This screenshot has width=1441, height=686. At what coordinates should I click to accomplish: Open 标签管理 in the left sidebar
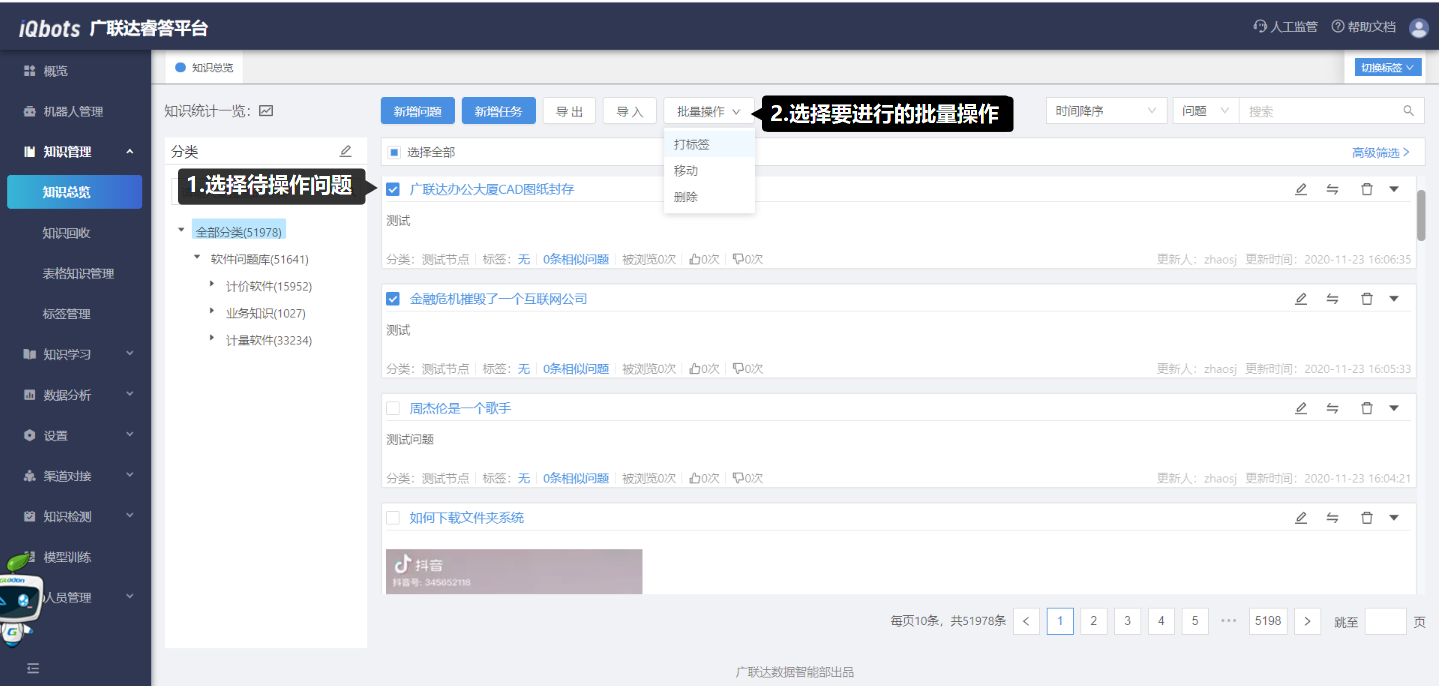[67, 314]
